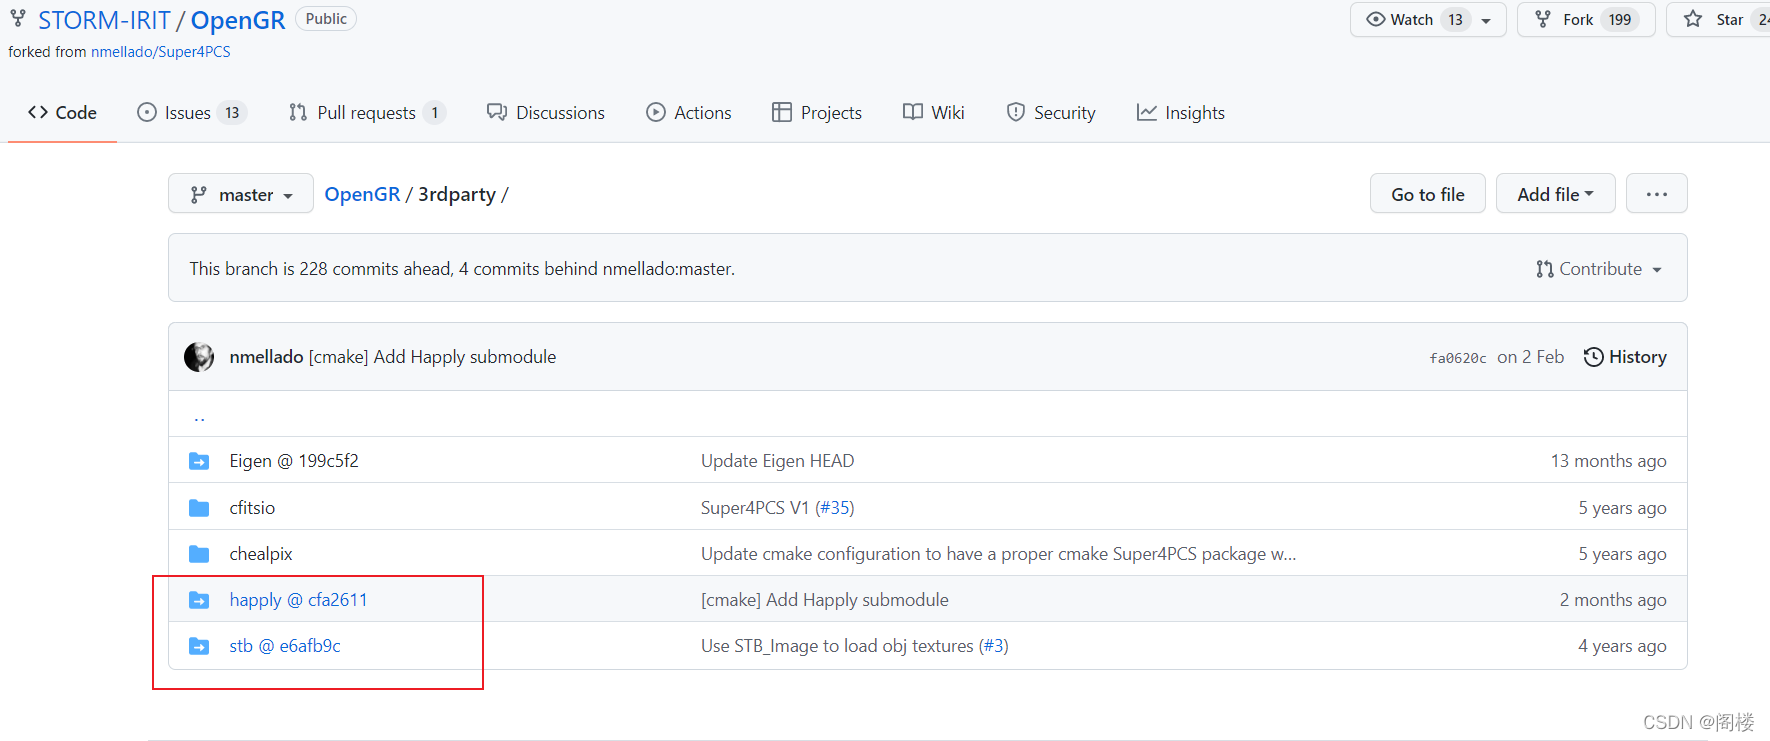Viewport: 1770px width, 741px height.
Task: Open the commit History link
Action: pos(1625,357)
